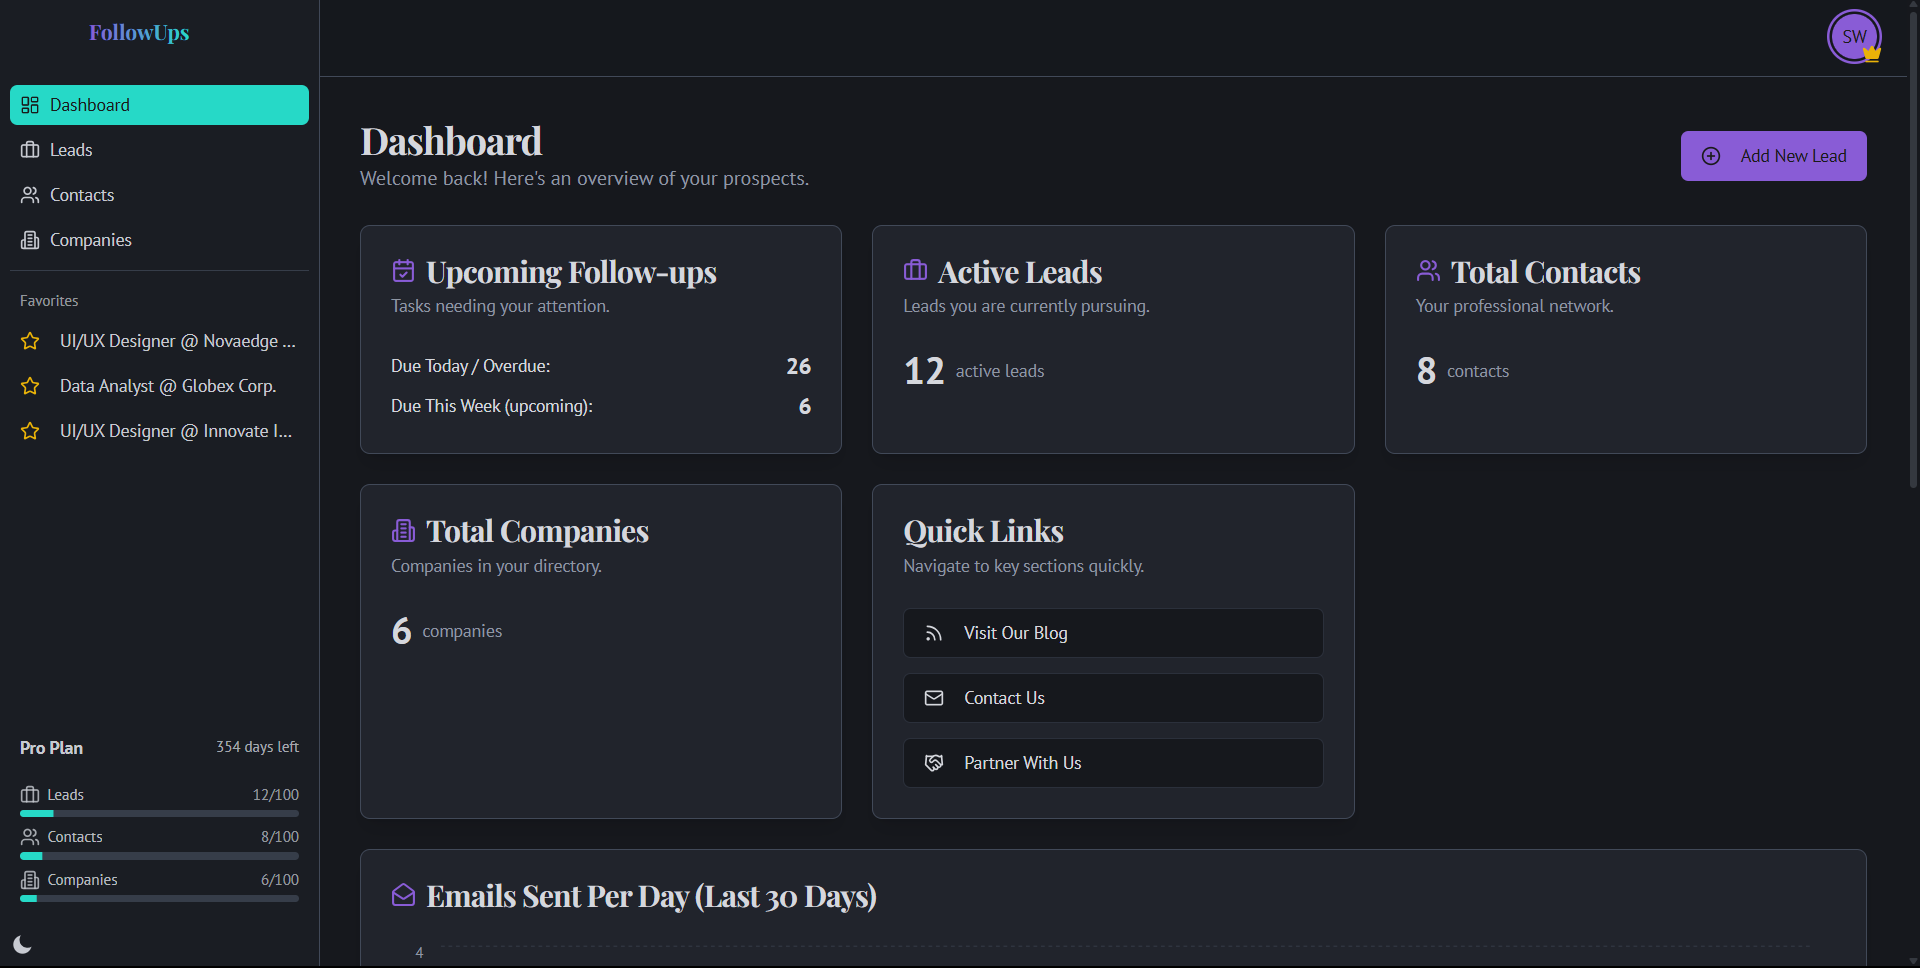Click the Companies usage progress bar
1920x968 pixels.
click(159, 899)
